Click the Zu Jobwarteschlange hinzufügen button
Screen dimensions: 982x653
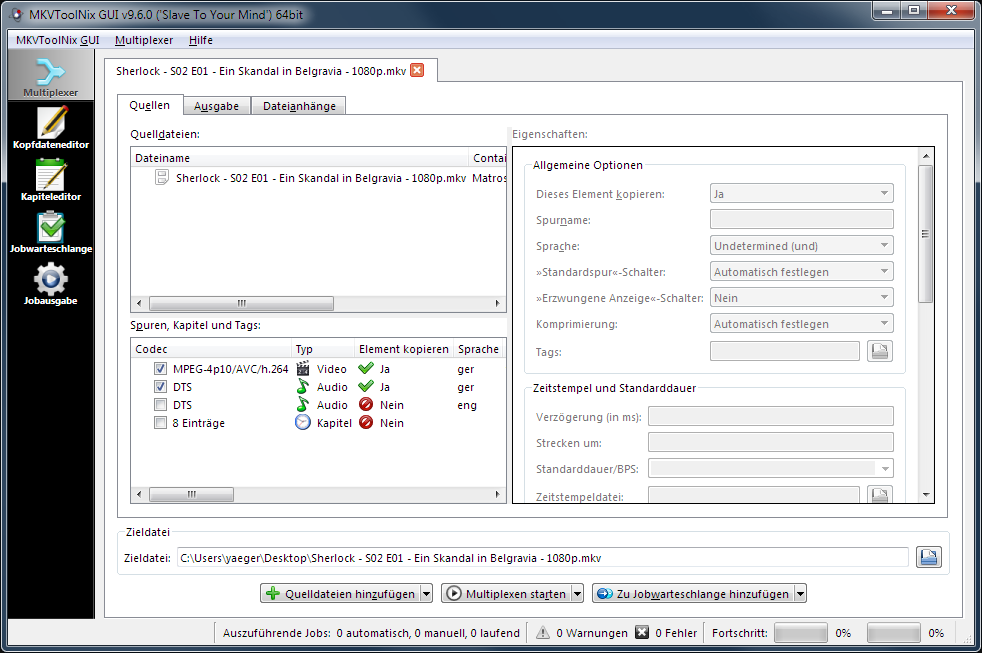pyautogui.click(x=693, y=594)
